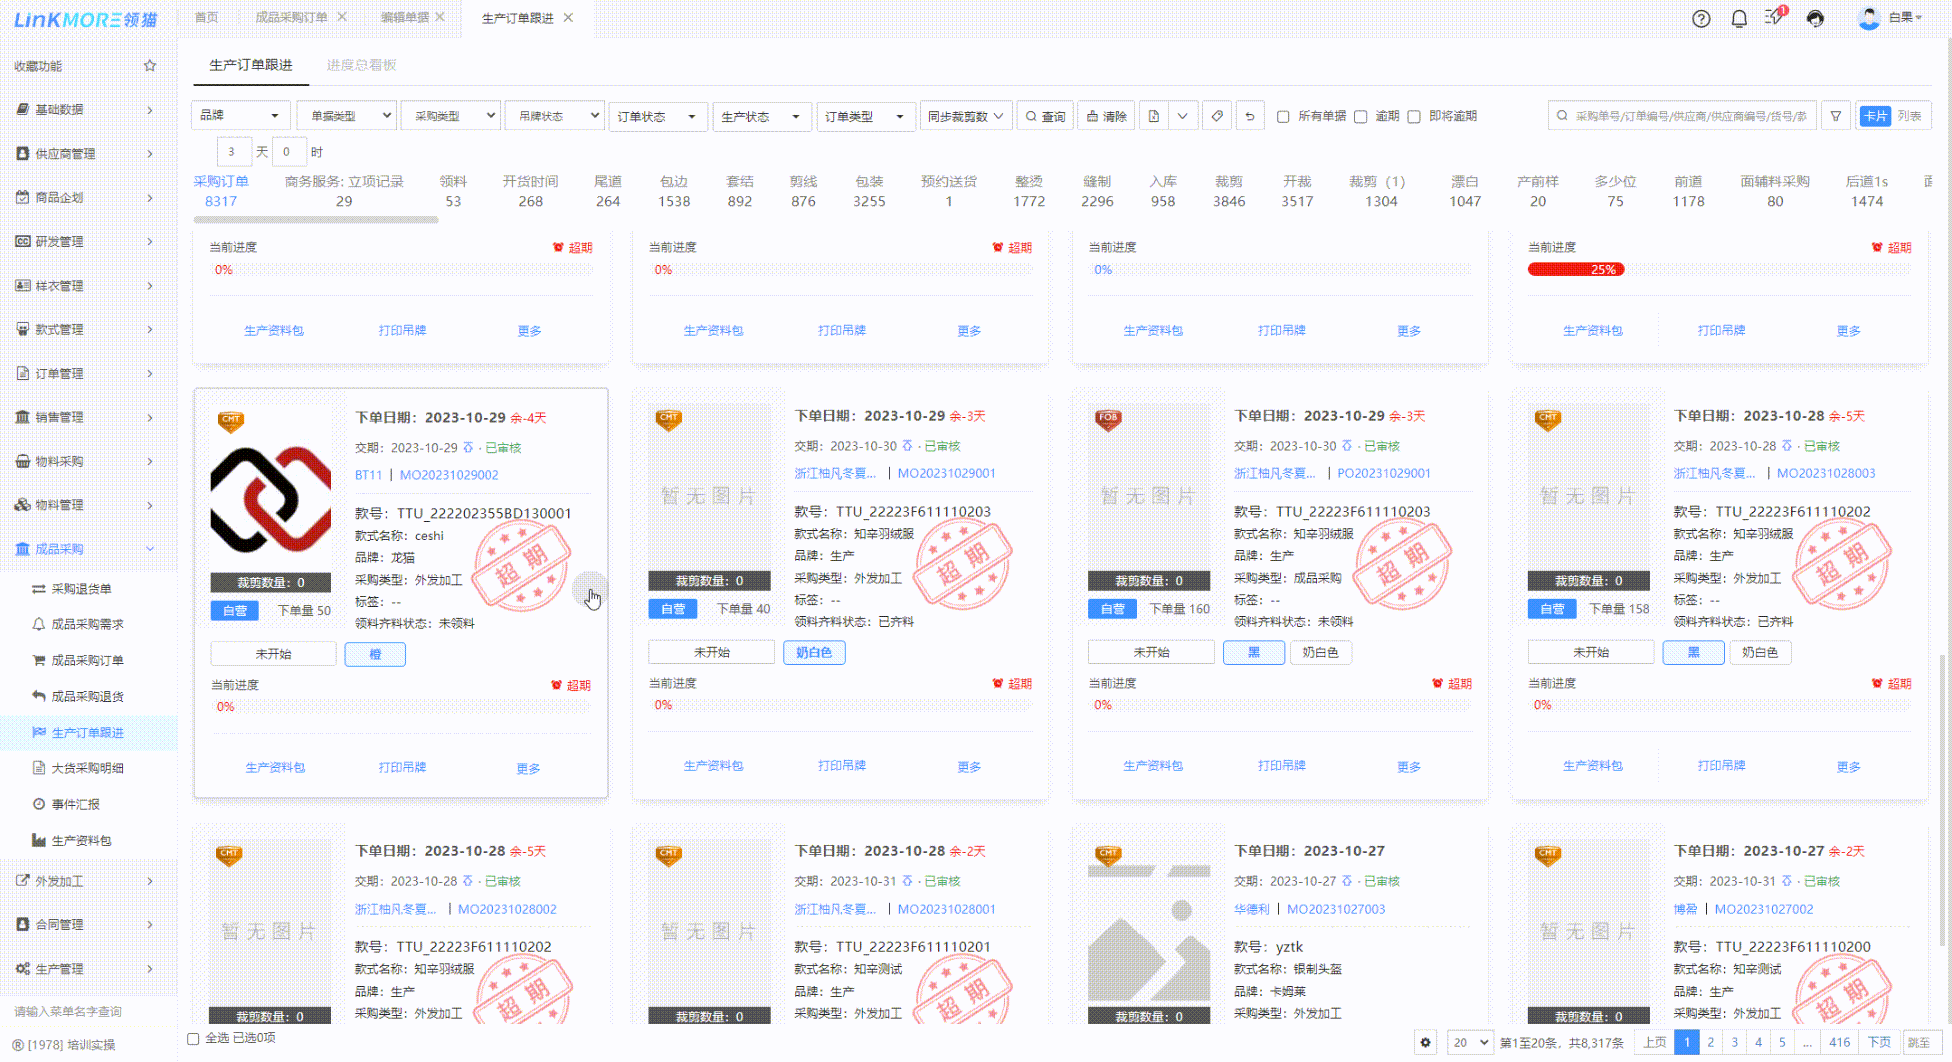Click the 查询 search button
1952x1062 pixels.
[1044, 117]
